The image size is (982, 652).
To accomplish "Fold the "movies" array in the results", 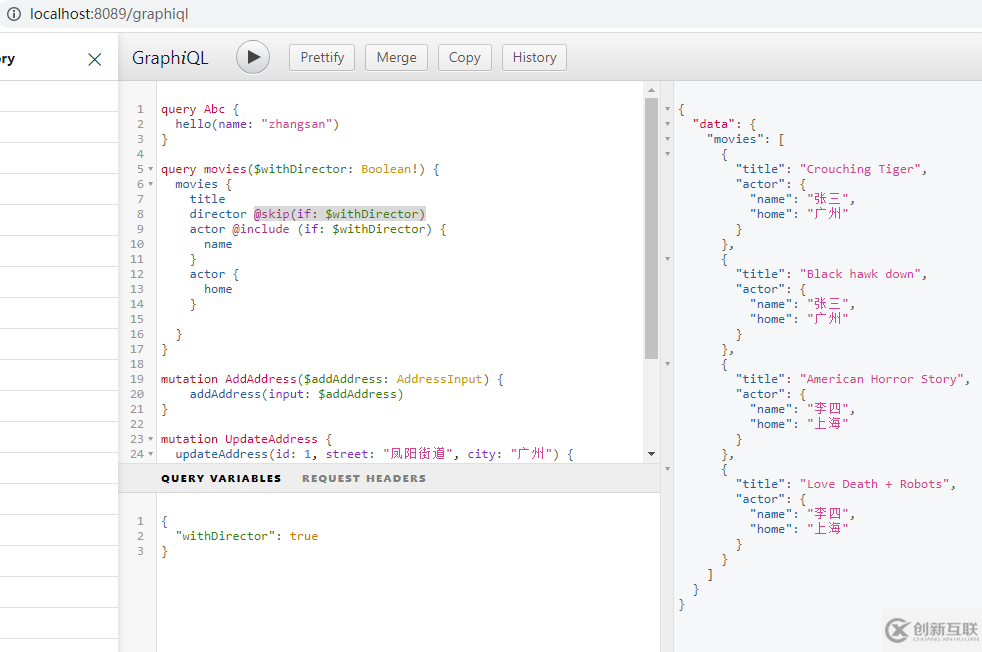I will [668, 140].
